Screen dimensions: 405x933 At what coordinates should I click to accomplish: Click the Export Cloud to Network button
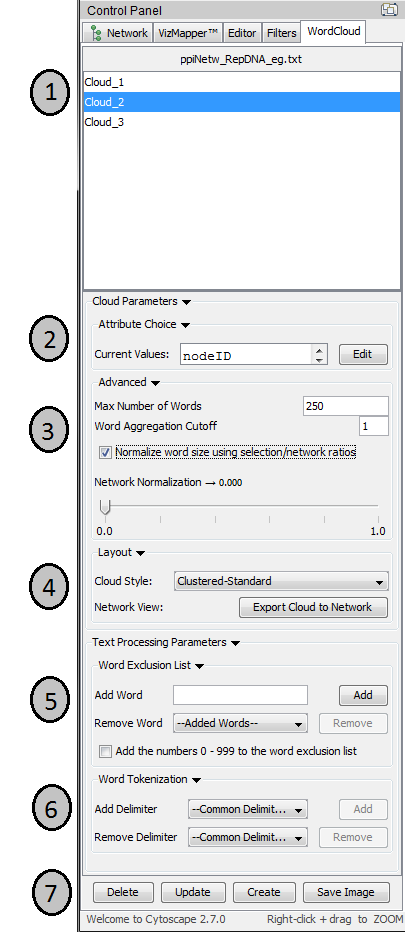click(x=313, y=608)
